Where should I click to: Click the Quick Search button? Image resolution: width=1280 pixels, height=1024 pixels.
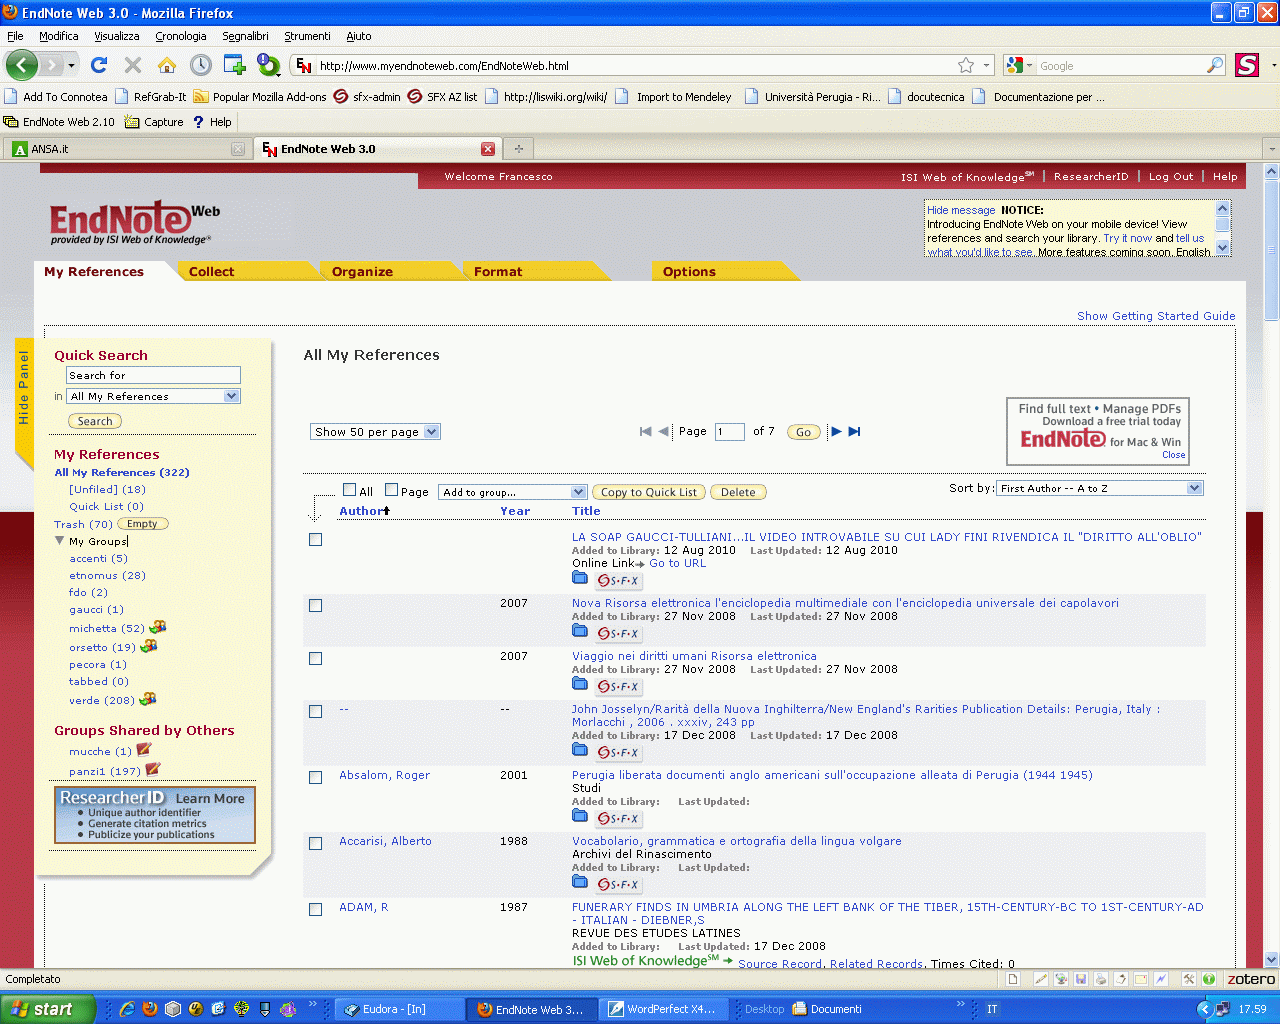point(95,421)
